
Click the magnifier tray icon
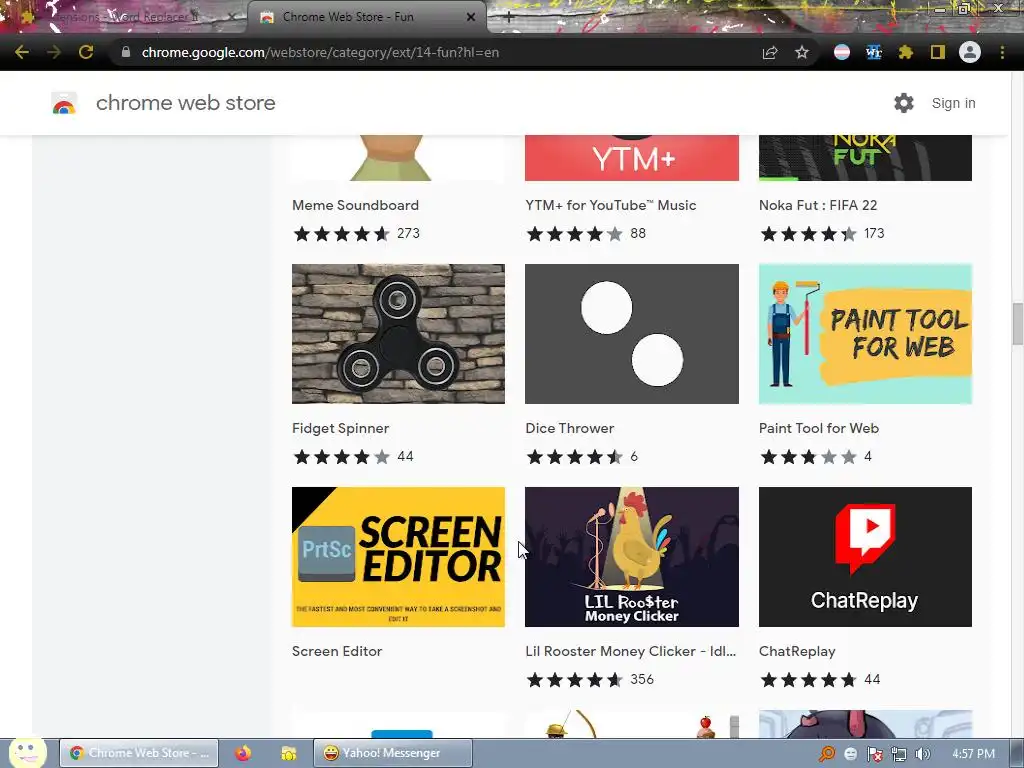tap(827, 754)
